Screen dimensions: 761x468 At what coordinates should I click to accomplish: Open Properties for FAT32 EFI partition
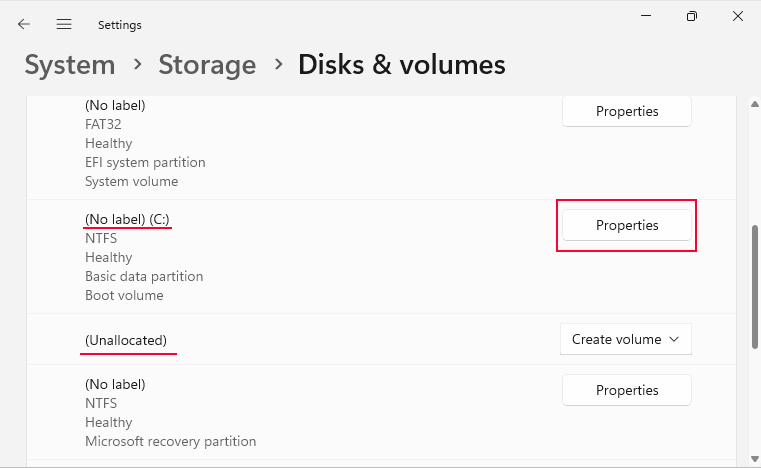pyautogui.click(x=627, y=111)
